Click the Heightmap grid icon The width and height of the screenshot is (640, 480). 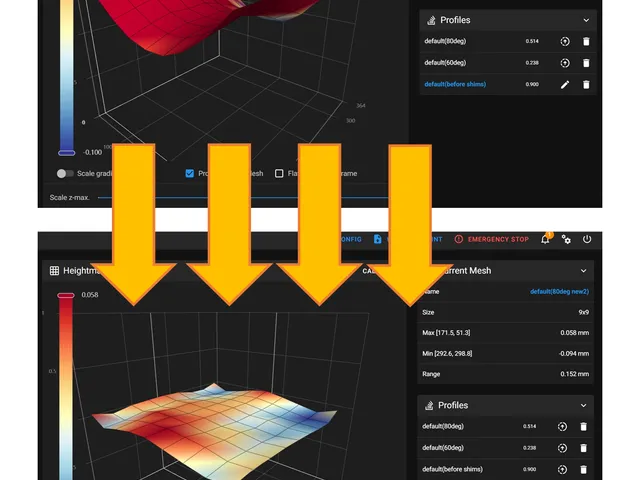tap(54, 271)
